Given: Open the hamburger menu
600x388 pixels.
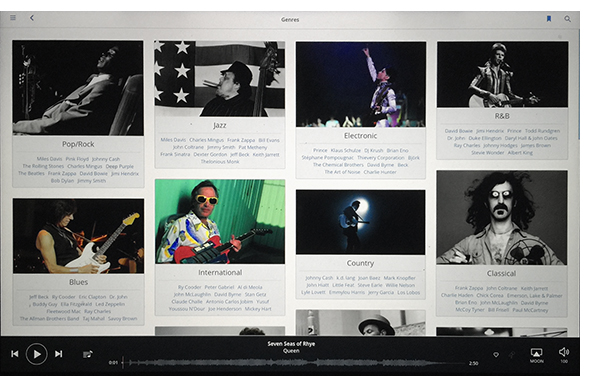Looking at the screenshot, I should coord(13,18).
